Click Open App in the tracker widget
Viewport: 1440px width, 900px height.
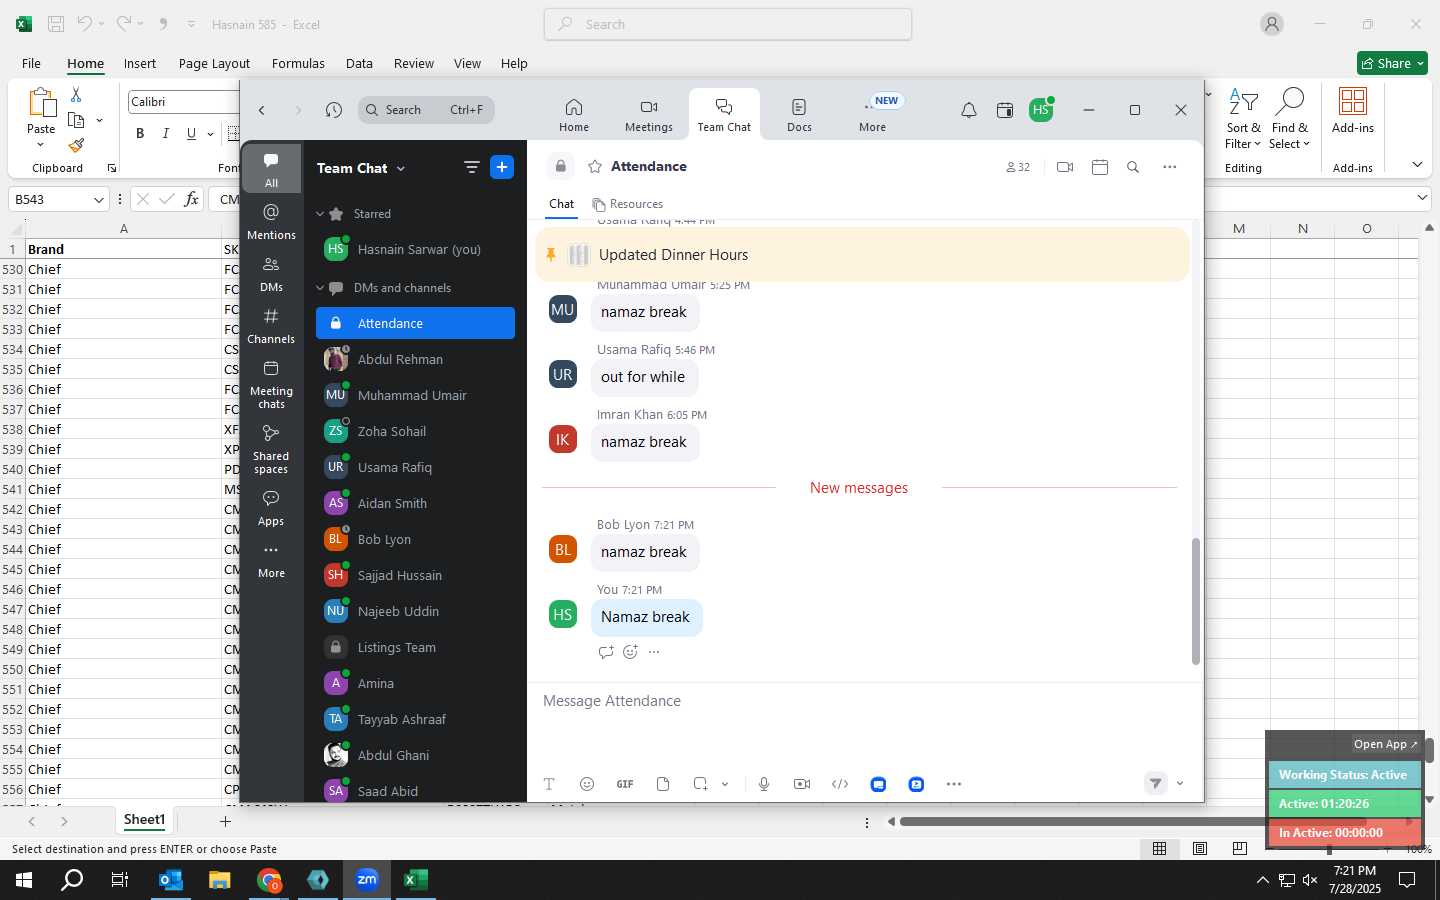pos(1386,744)
